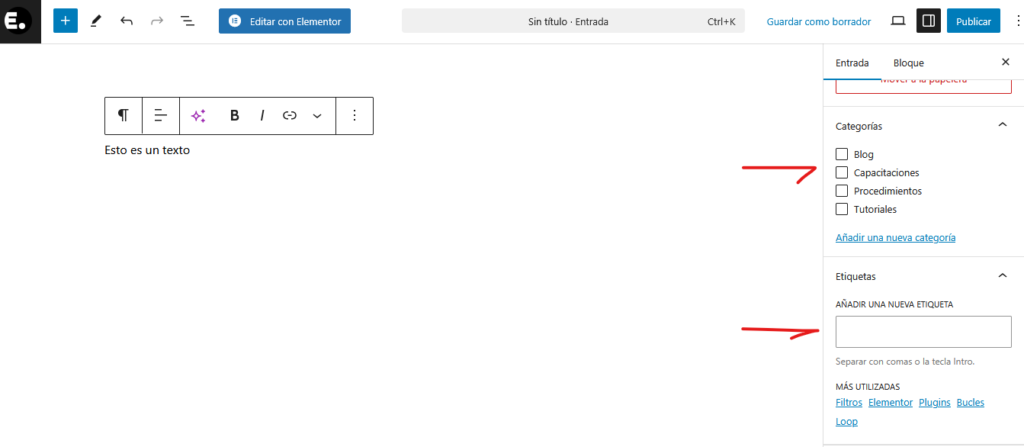Viewport: 1024px width, 447px height.
Task: Click the Publicar button
Action: click(x=973, y=21)
